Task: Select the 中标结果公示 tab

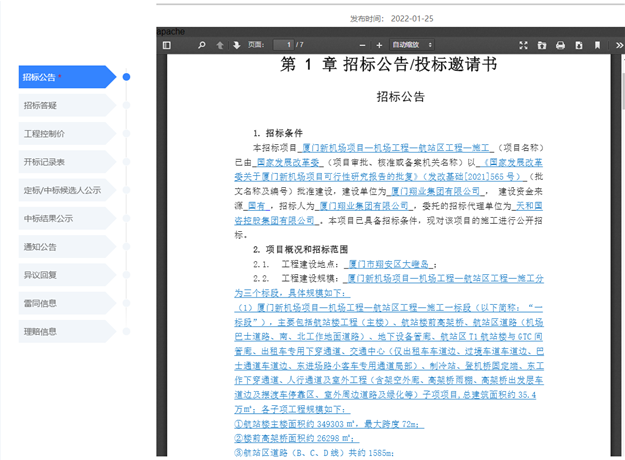Action: [x=67, y=218]
